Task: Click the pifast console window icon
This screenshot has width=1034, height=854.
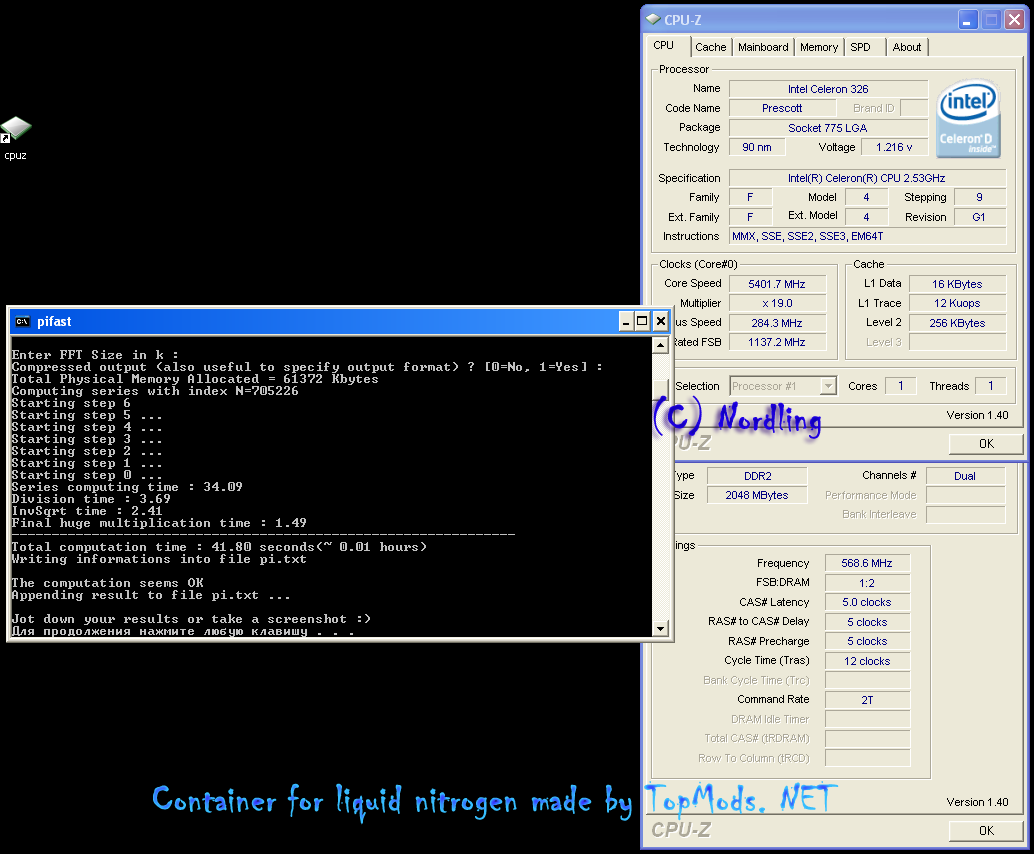Action: point(23,321)
